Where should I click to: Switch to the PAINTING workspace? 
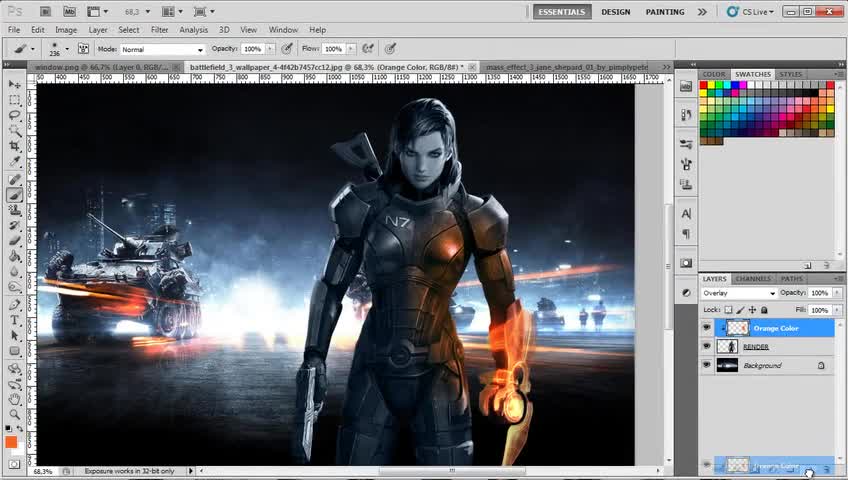click(x=665, y=12)
